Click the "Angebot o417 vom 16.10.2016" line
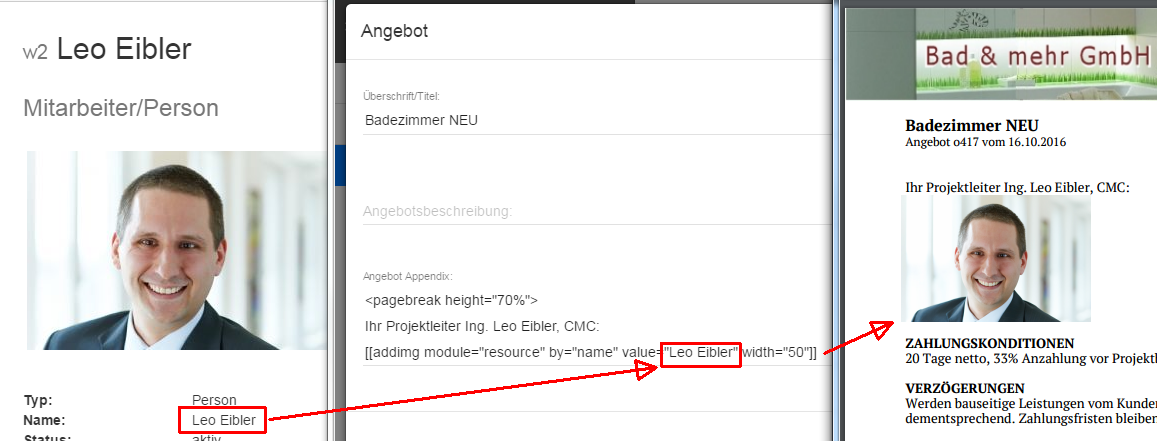This screenshot has height=441, width=1157. click(x=985, y=143)
